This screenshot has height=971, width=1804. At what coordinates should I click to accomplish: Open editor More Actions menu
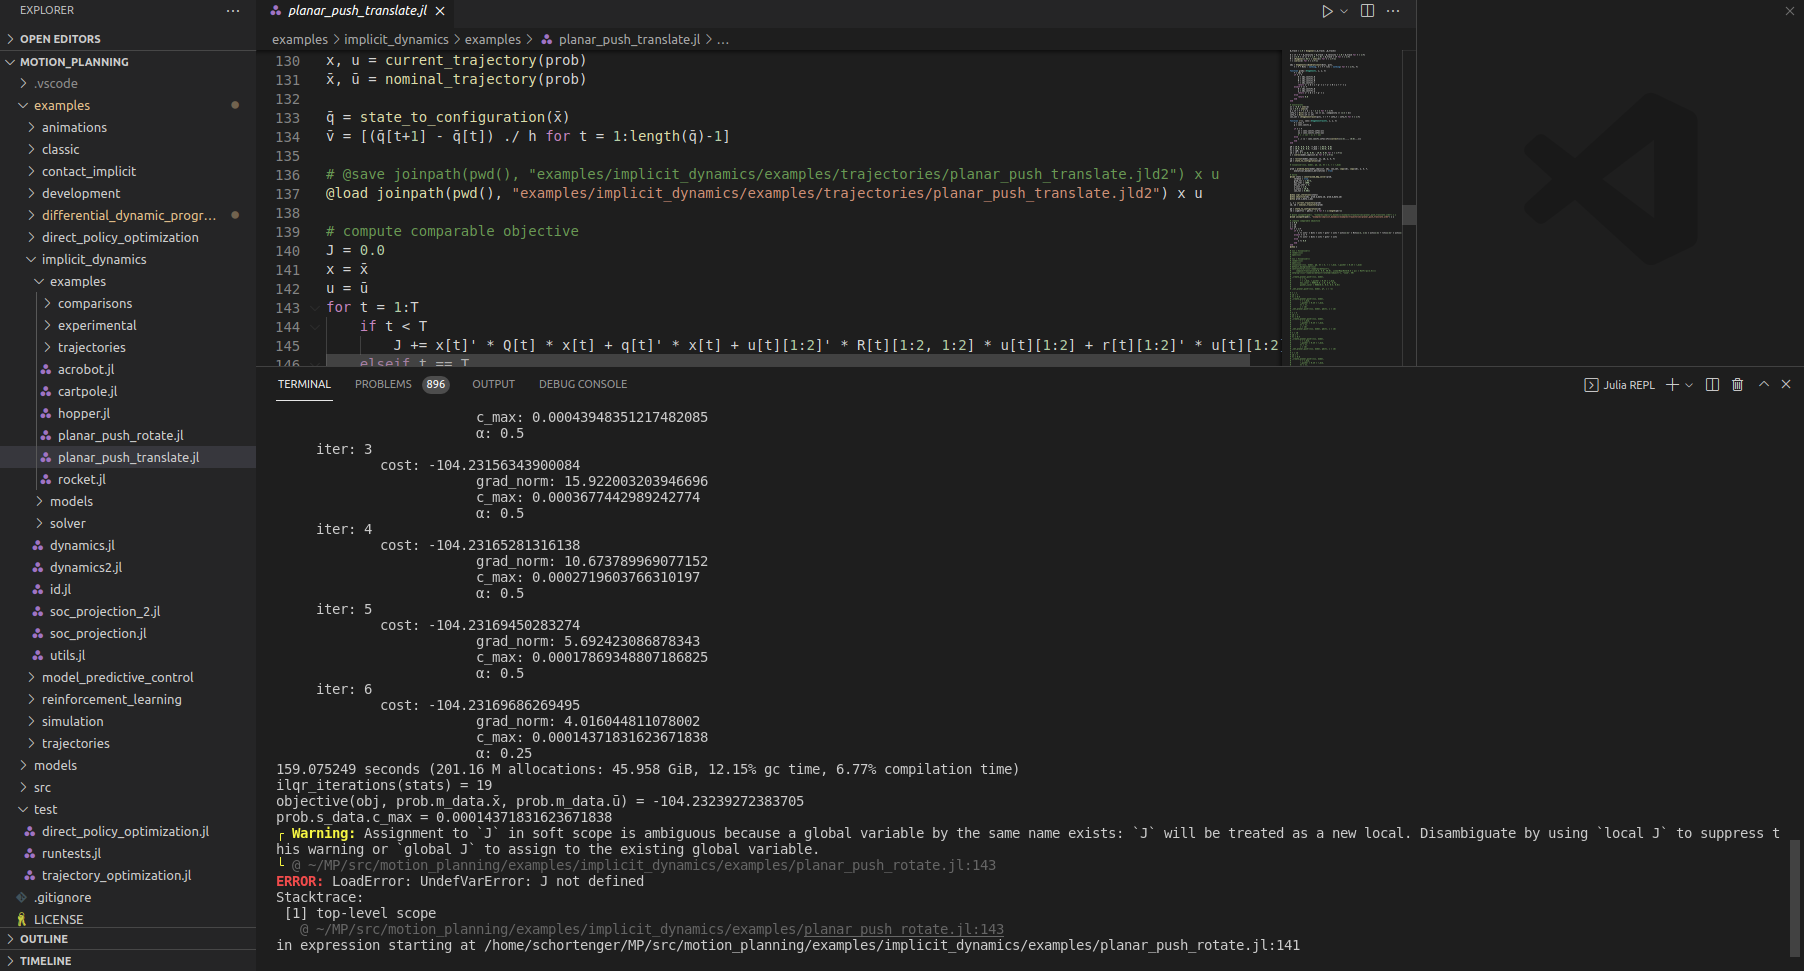click(x=1393, y=11)
